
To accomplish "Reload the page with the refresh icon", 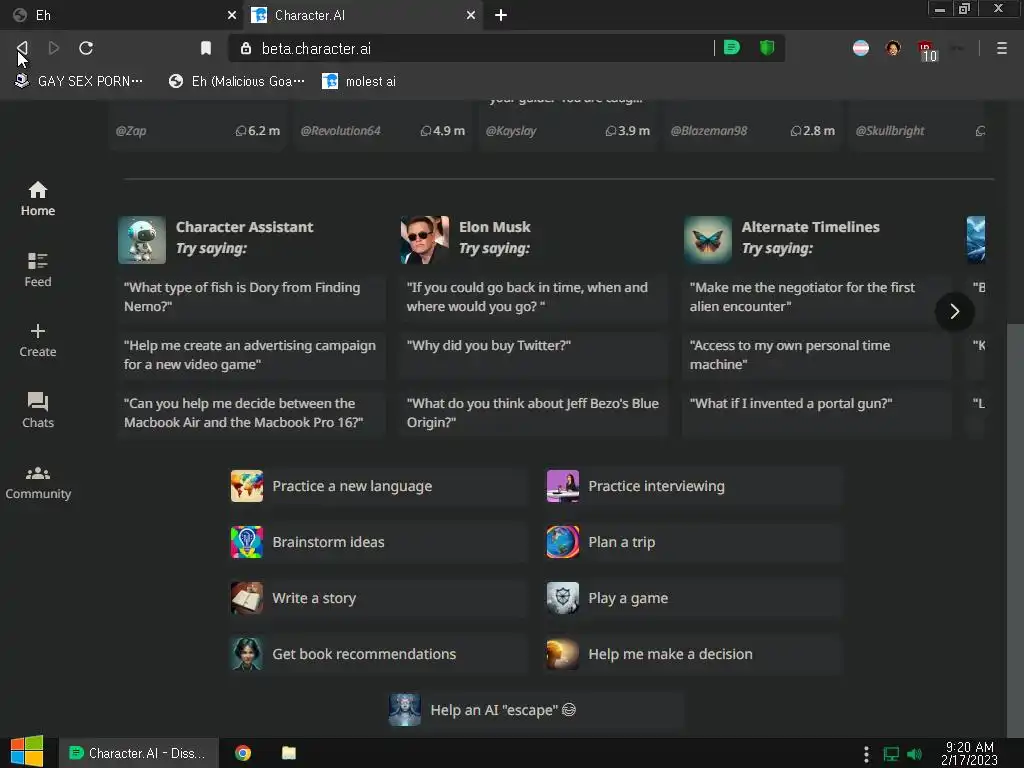I will pos(86,48).
